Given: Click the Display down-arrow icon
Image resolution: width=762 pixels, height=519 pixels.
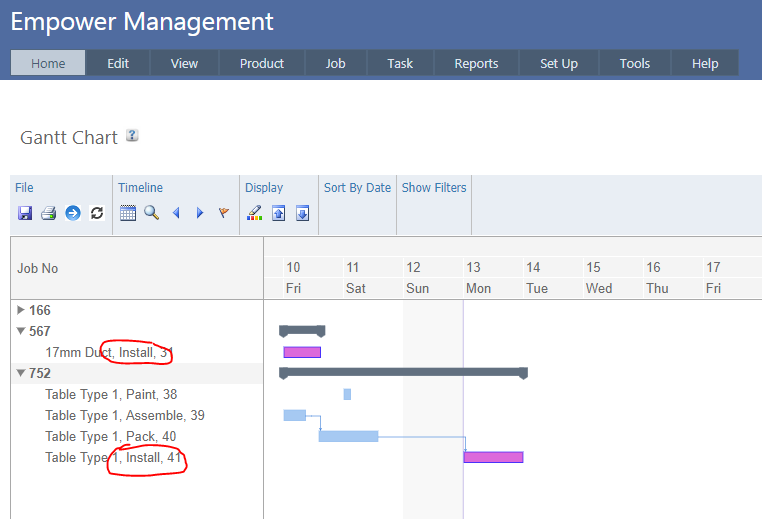Looking at the screenshot, I should pos(302,213).
